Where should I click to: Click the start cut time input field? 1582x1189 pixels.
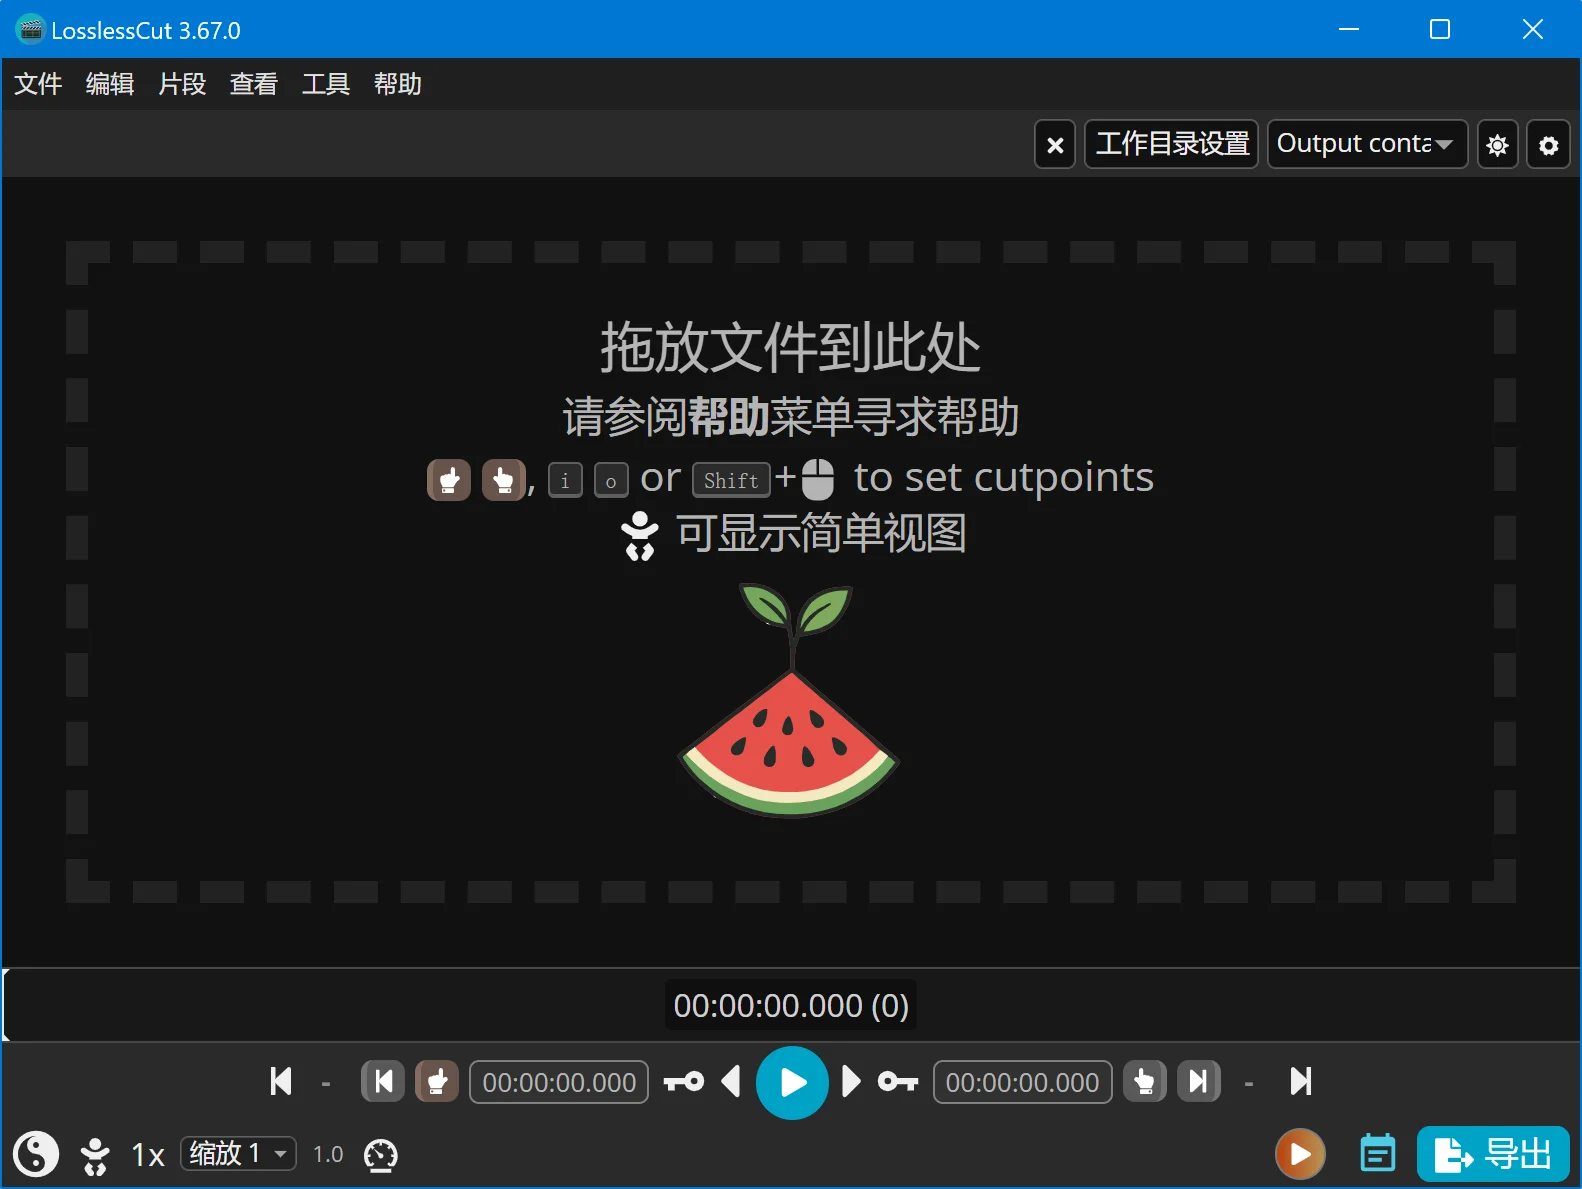pos(559,1082)
